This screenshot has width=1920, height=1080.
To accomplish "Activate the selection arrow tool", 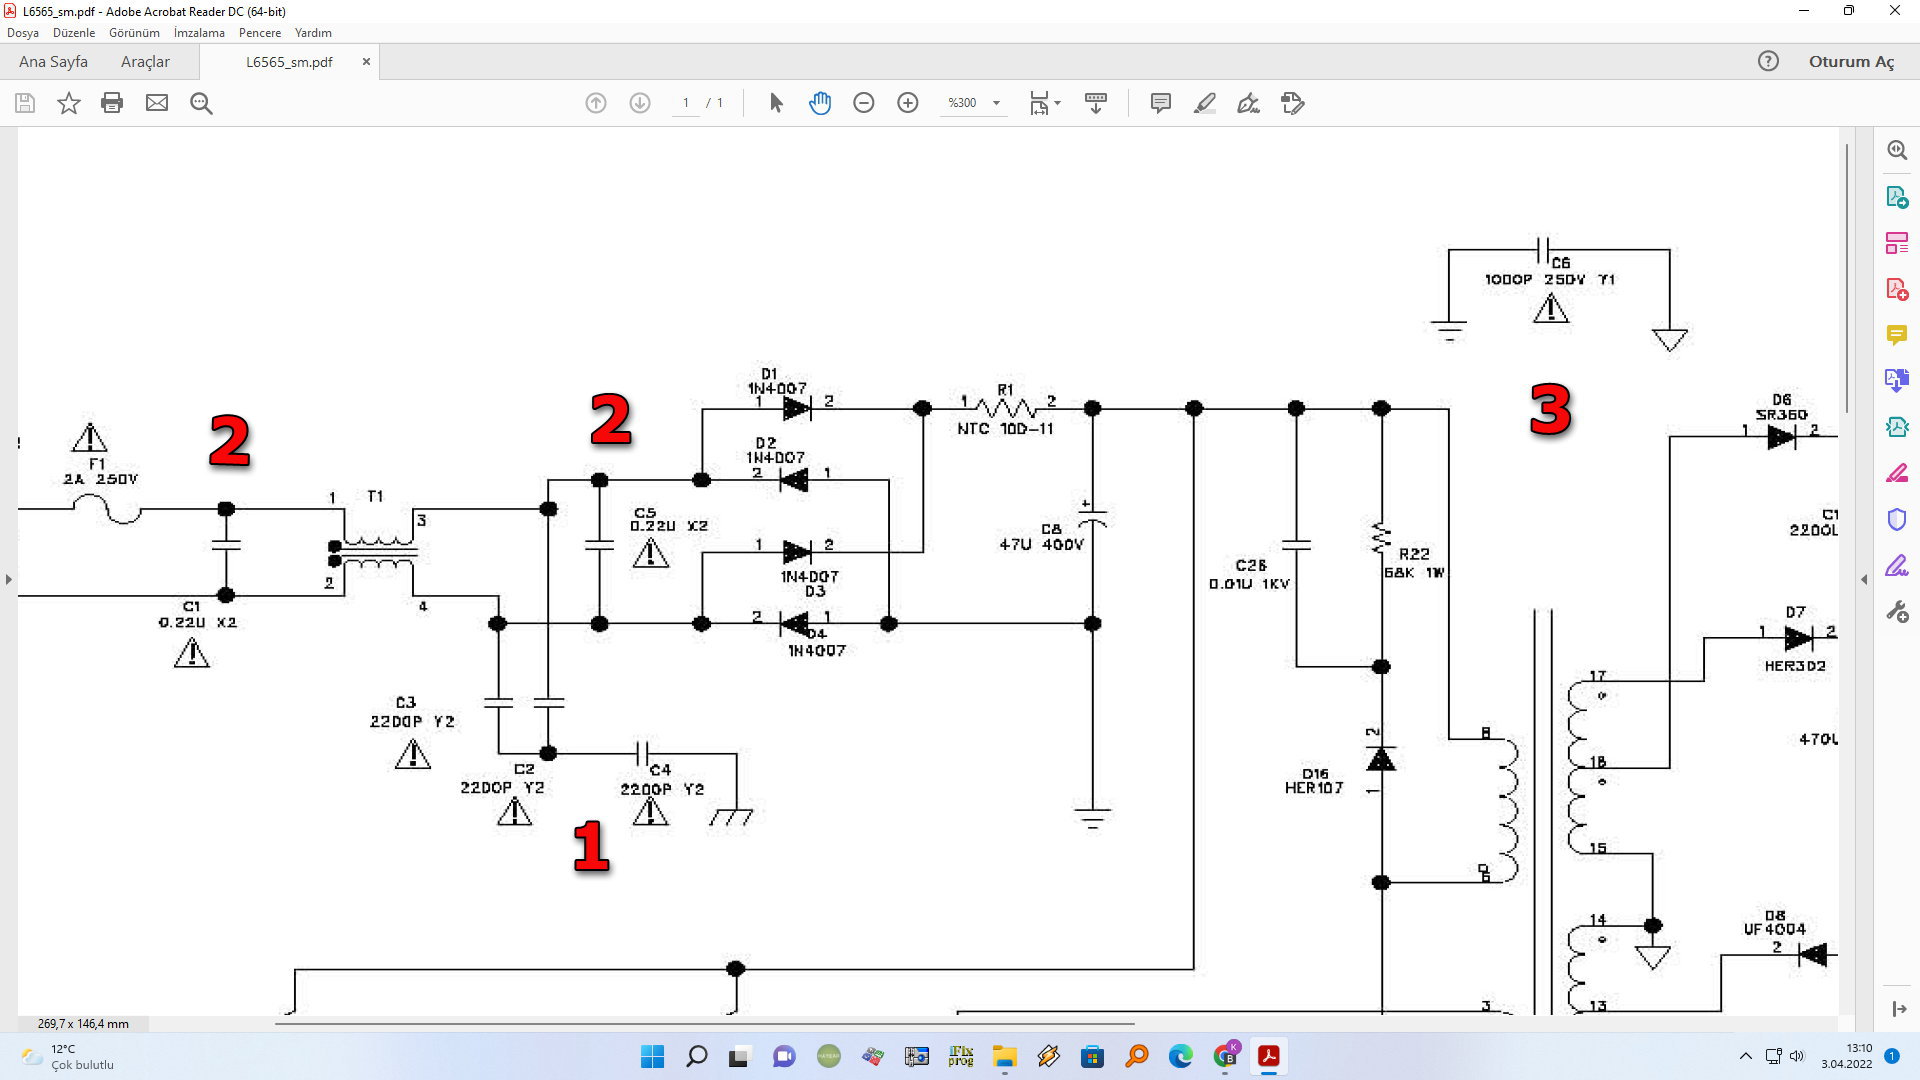I will point(776,103).
